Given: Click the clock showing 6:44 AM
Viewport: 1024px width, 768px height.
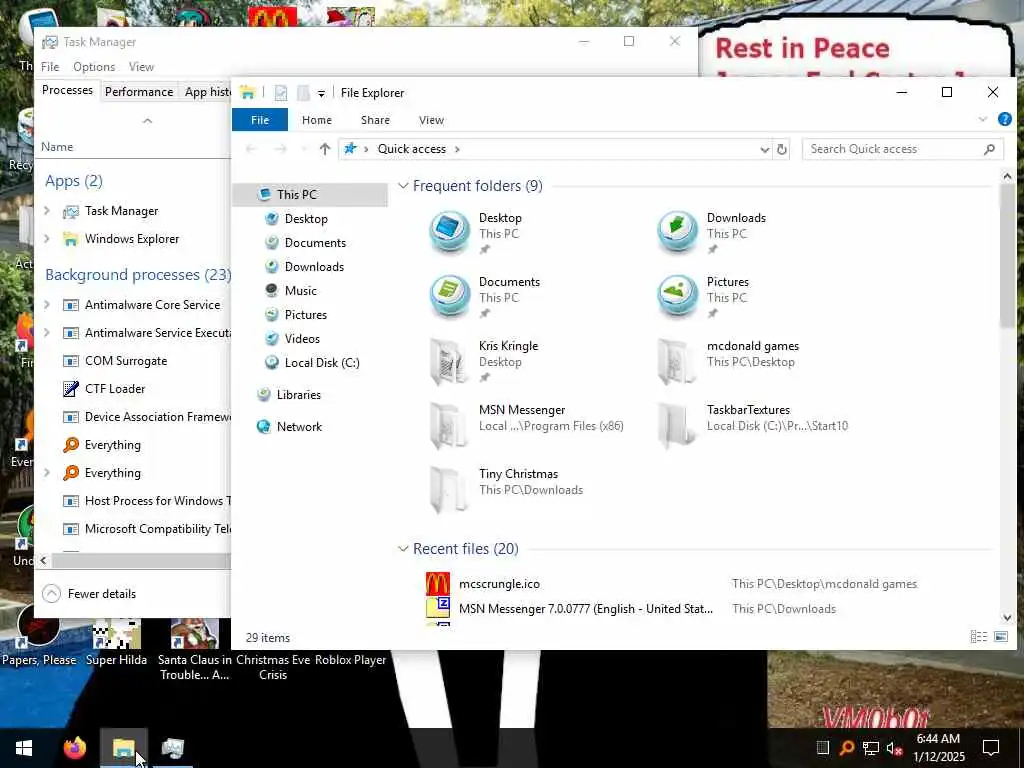Looking at the screenshot, I should point(938,748).
